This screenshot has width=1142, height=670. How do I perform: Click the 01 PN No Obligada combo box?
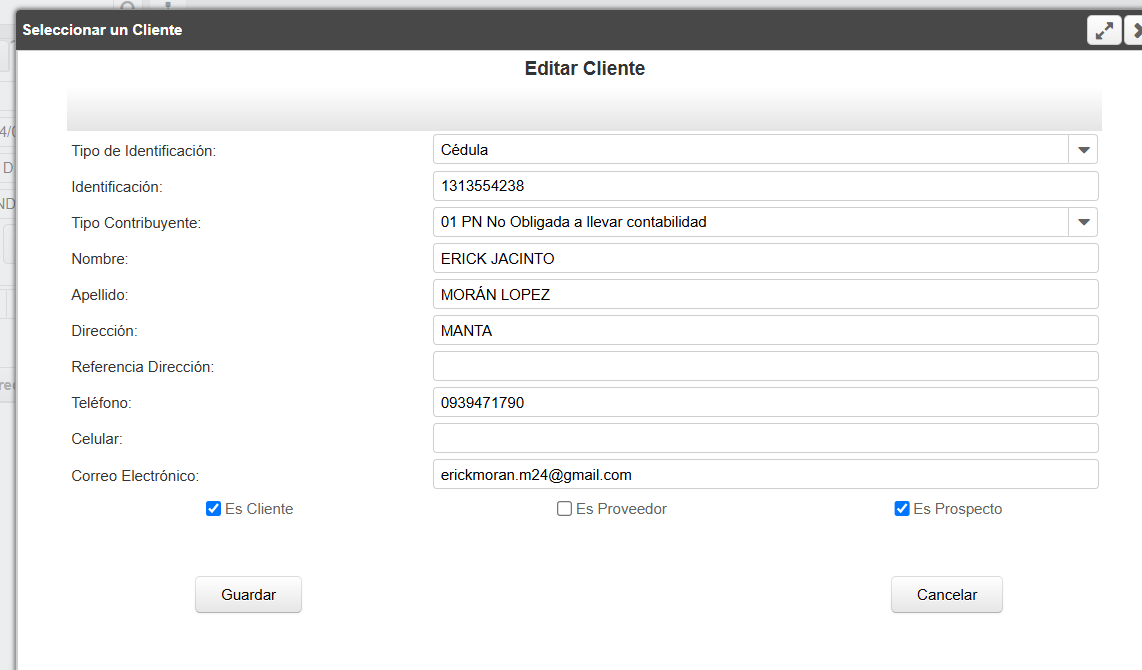[x=750, y=222]
